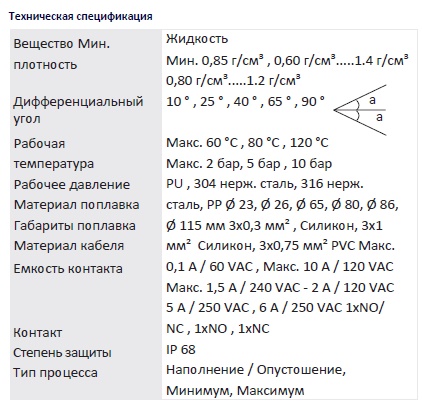The height and width of the screenshot is (404, 422).
Task: Click the 'Жидкость' value text
Action: coord(197,39)
